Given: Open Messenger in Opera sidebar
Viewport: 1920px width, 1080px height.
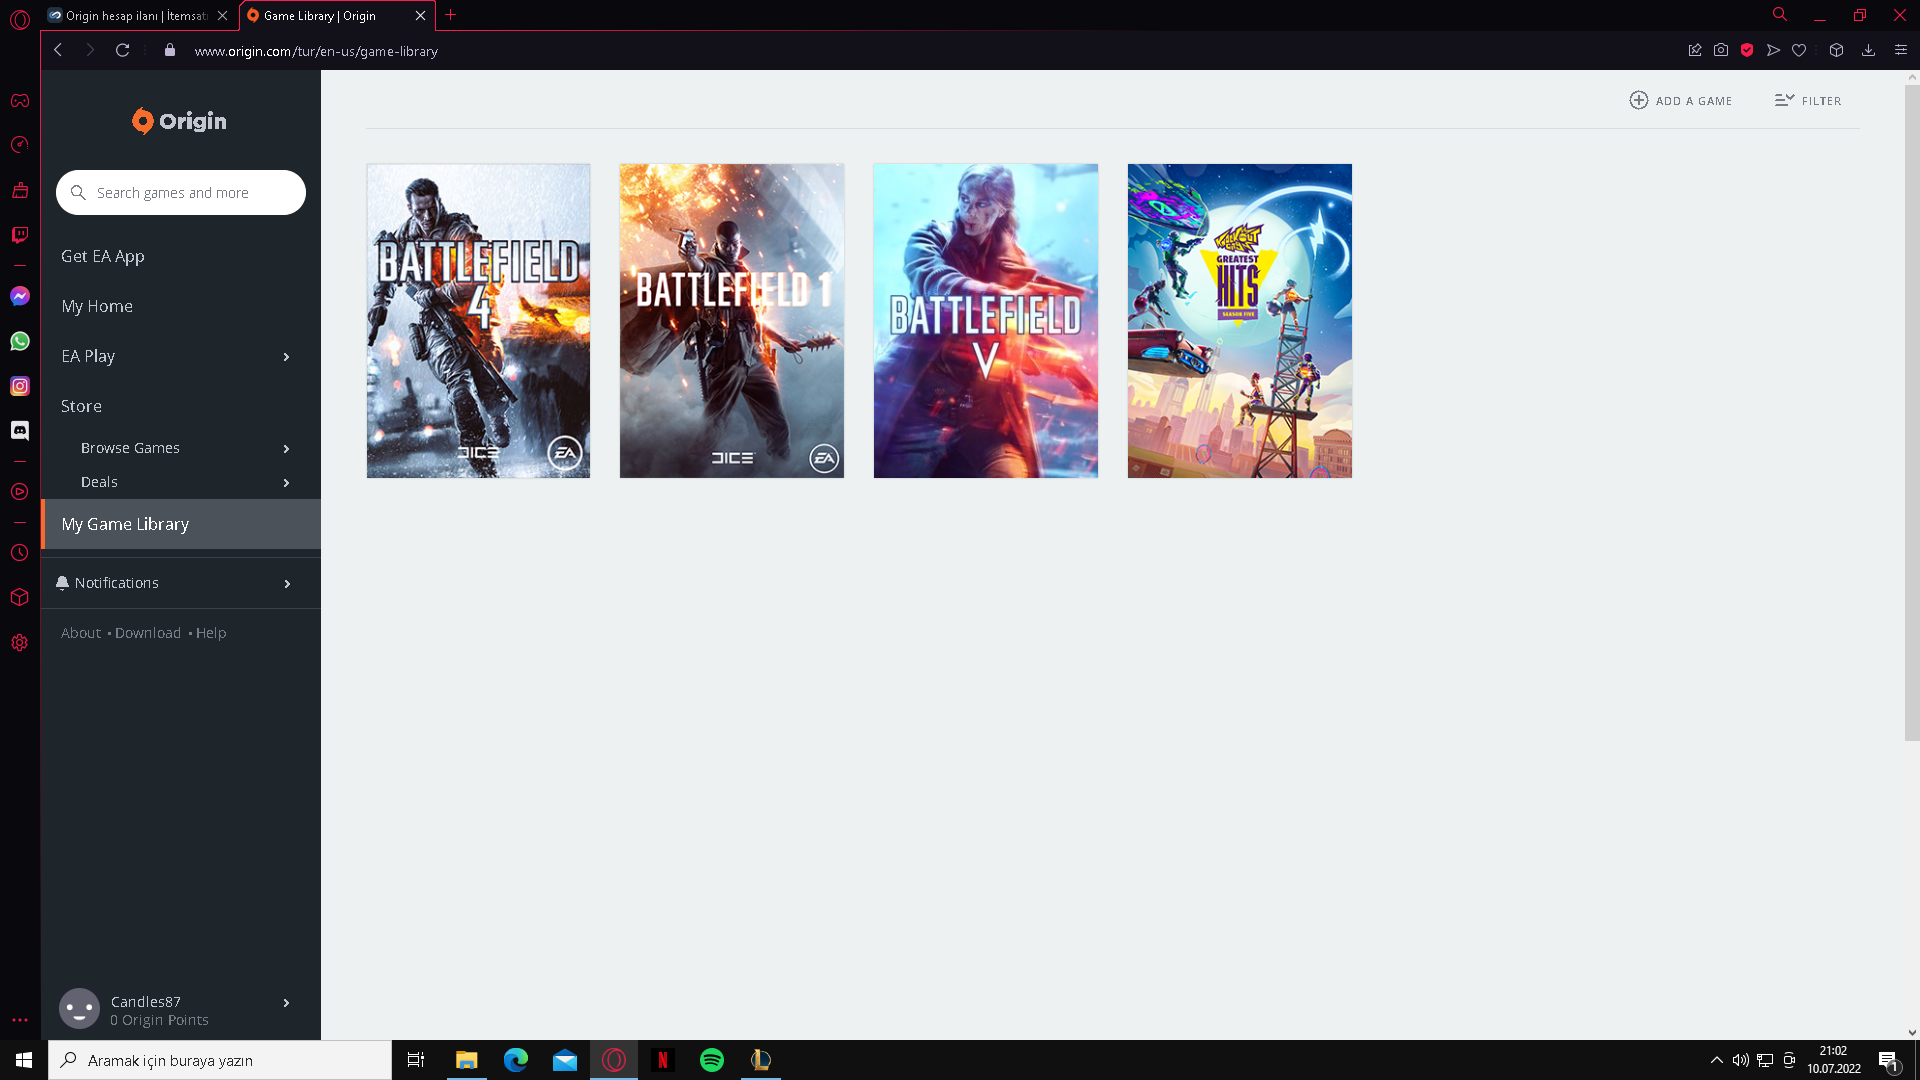Looking at the screenshot, I should pyautogui.click(x=20, y=296).
